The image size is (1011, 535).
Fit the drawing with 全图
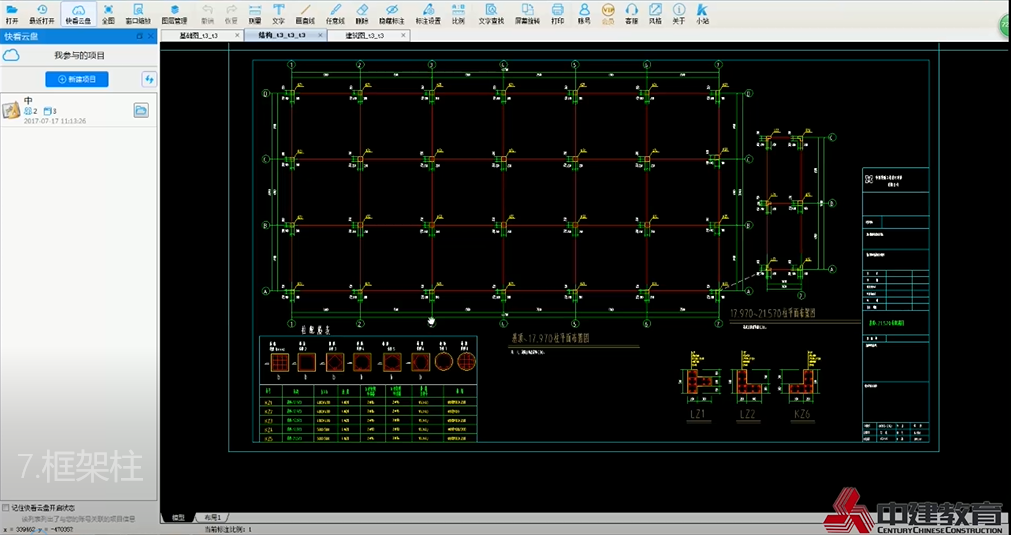(x=108, y=14)
